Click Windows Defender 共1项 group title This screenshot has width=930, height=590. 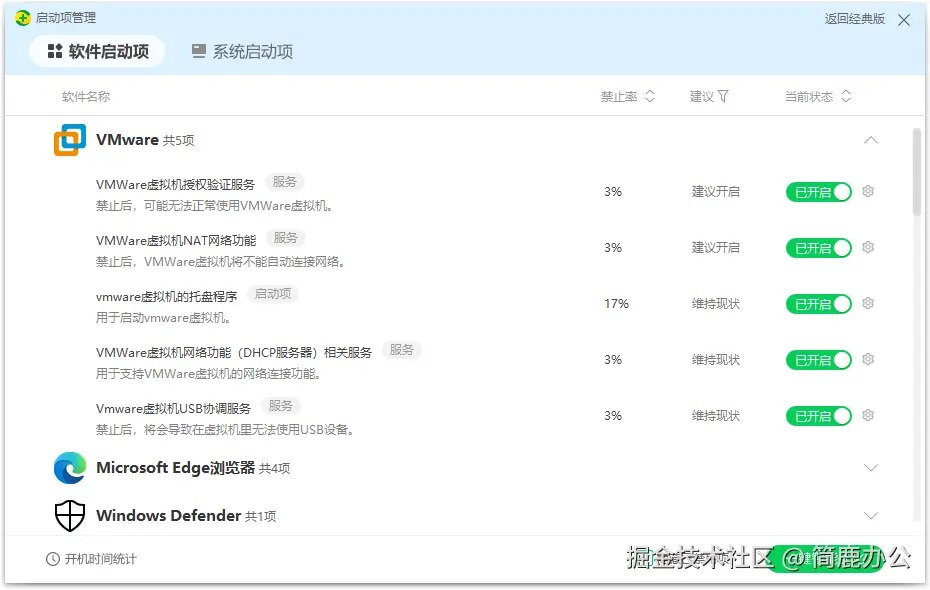tap(186, 515)
